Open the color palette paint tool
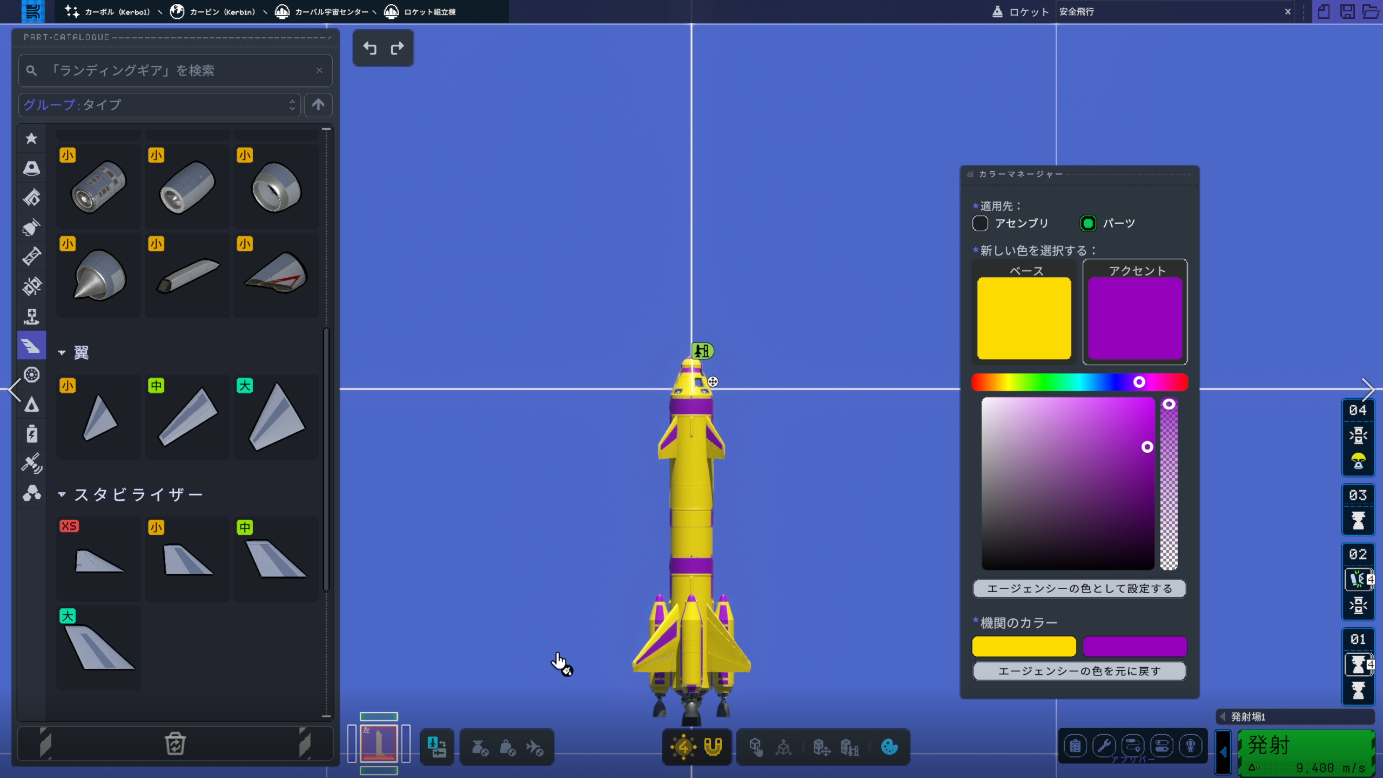 (x=889, y=747)
